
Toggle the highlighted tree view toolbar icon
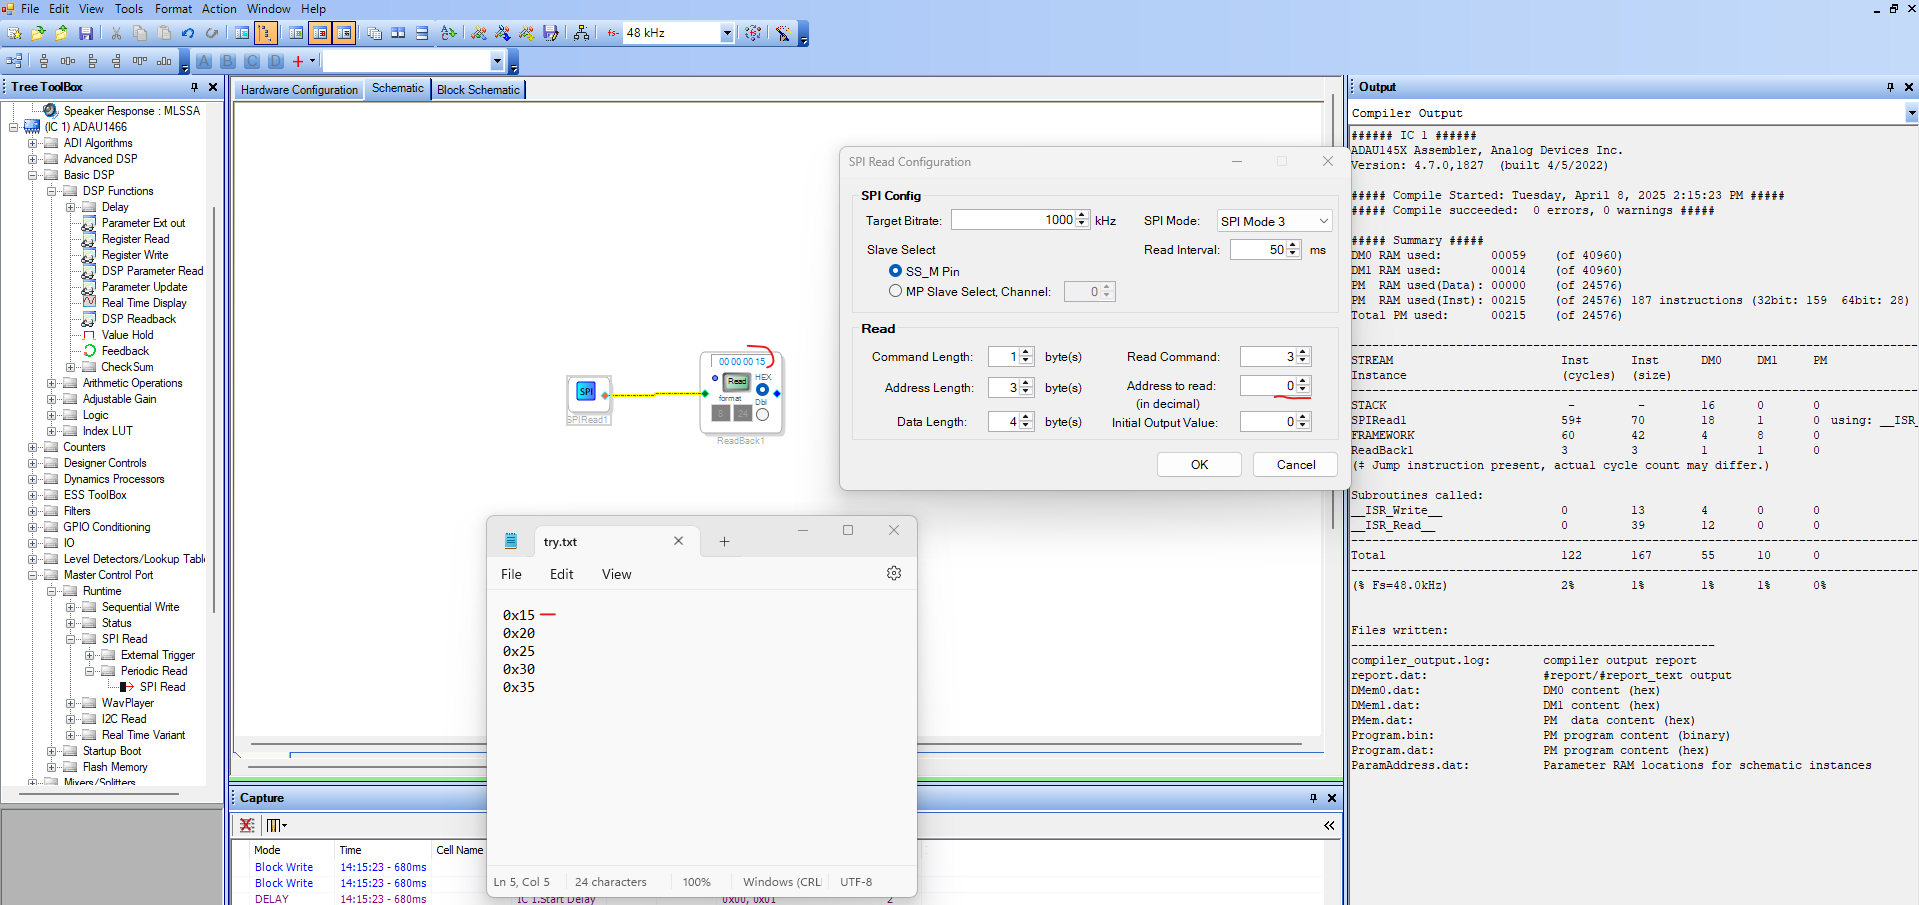coord(266,33)
